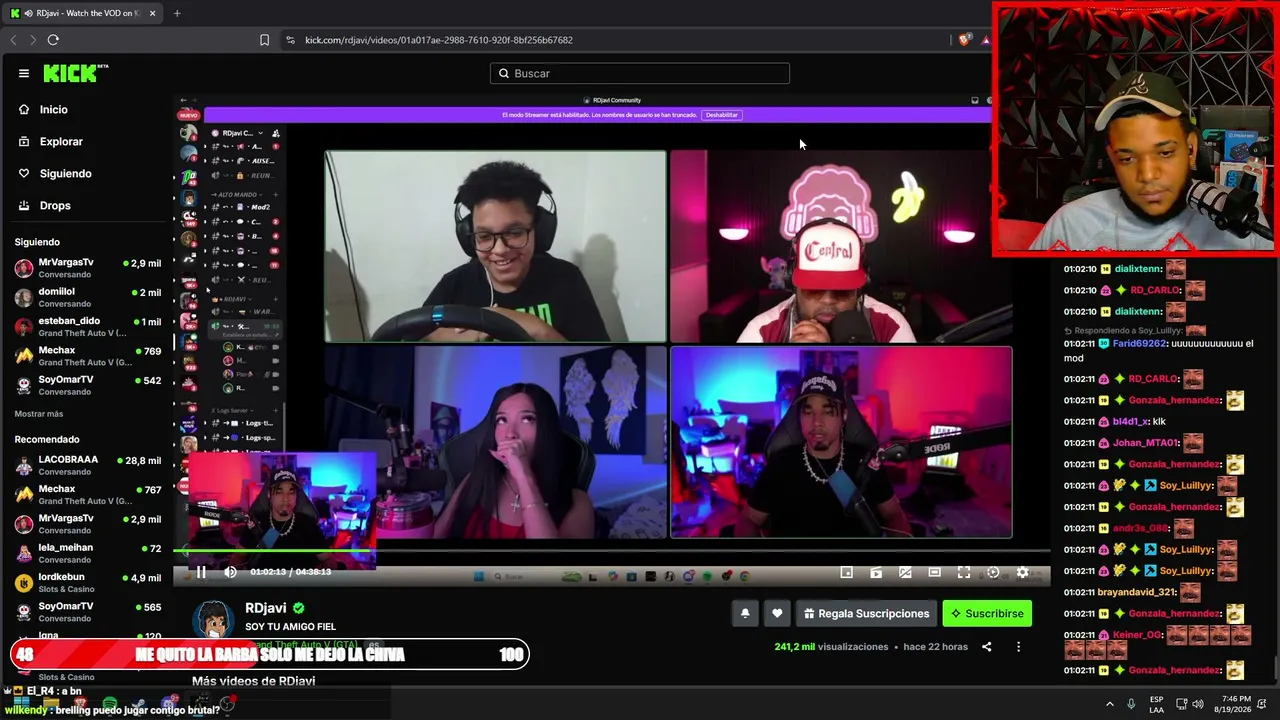1280x720 pixels.
Task: Open the microphone icon in the system tray
Action: click(1131, 704)
